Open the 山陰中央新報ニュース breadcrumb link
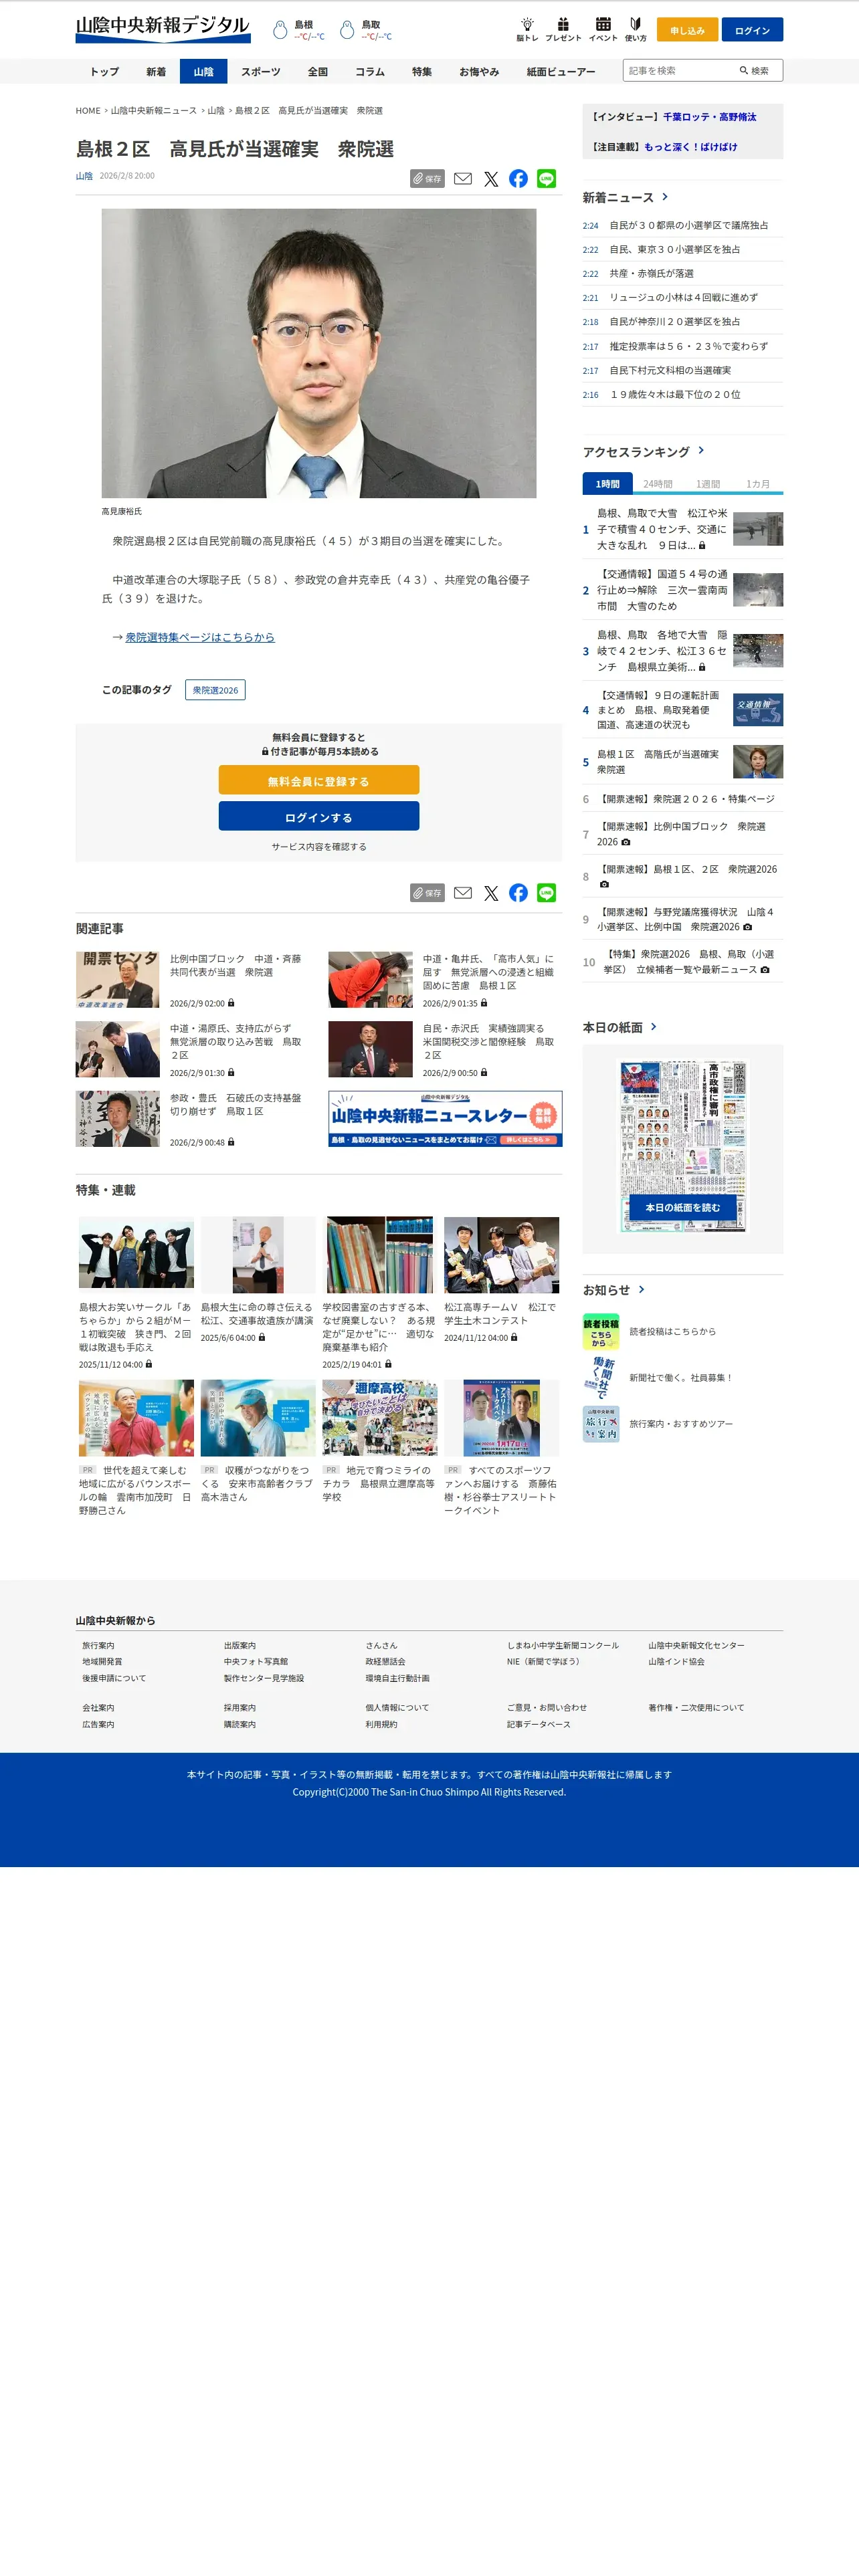The width and height of the screenshot is (859, 2576). point(154,111)
